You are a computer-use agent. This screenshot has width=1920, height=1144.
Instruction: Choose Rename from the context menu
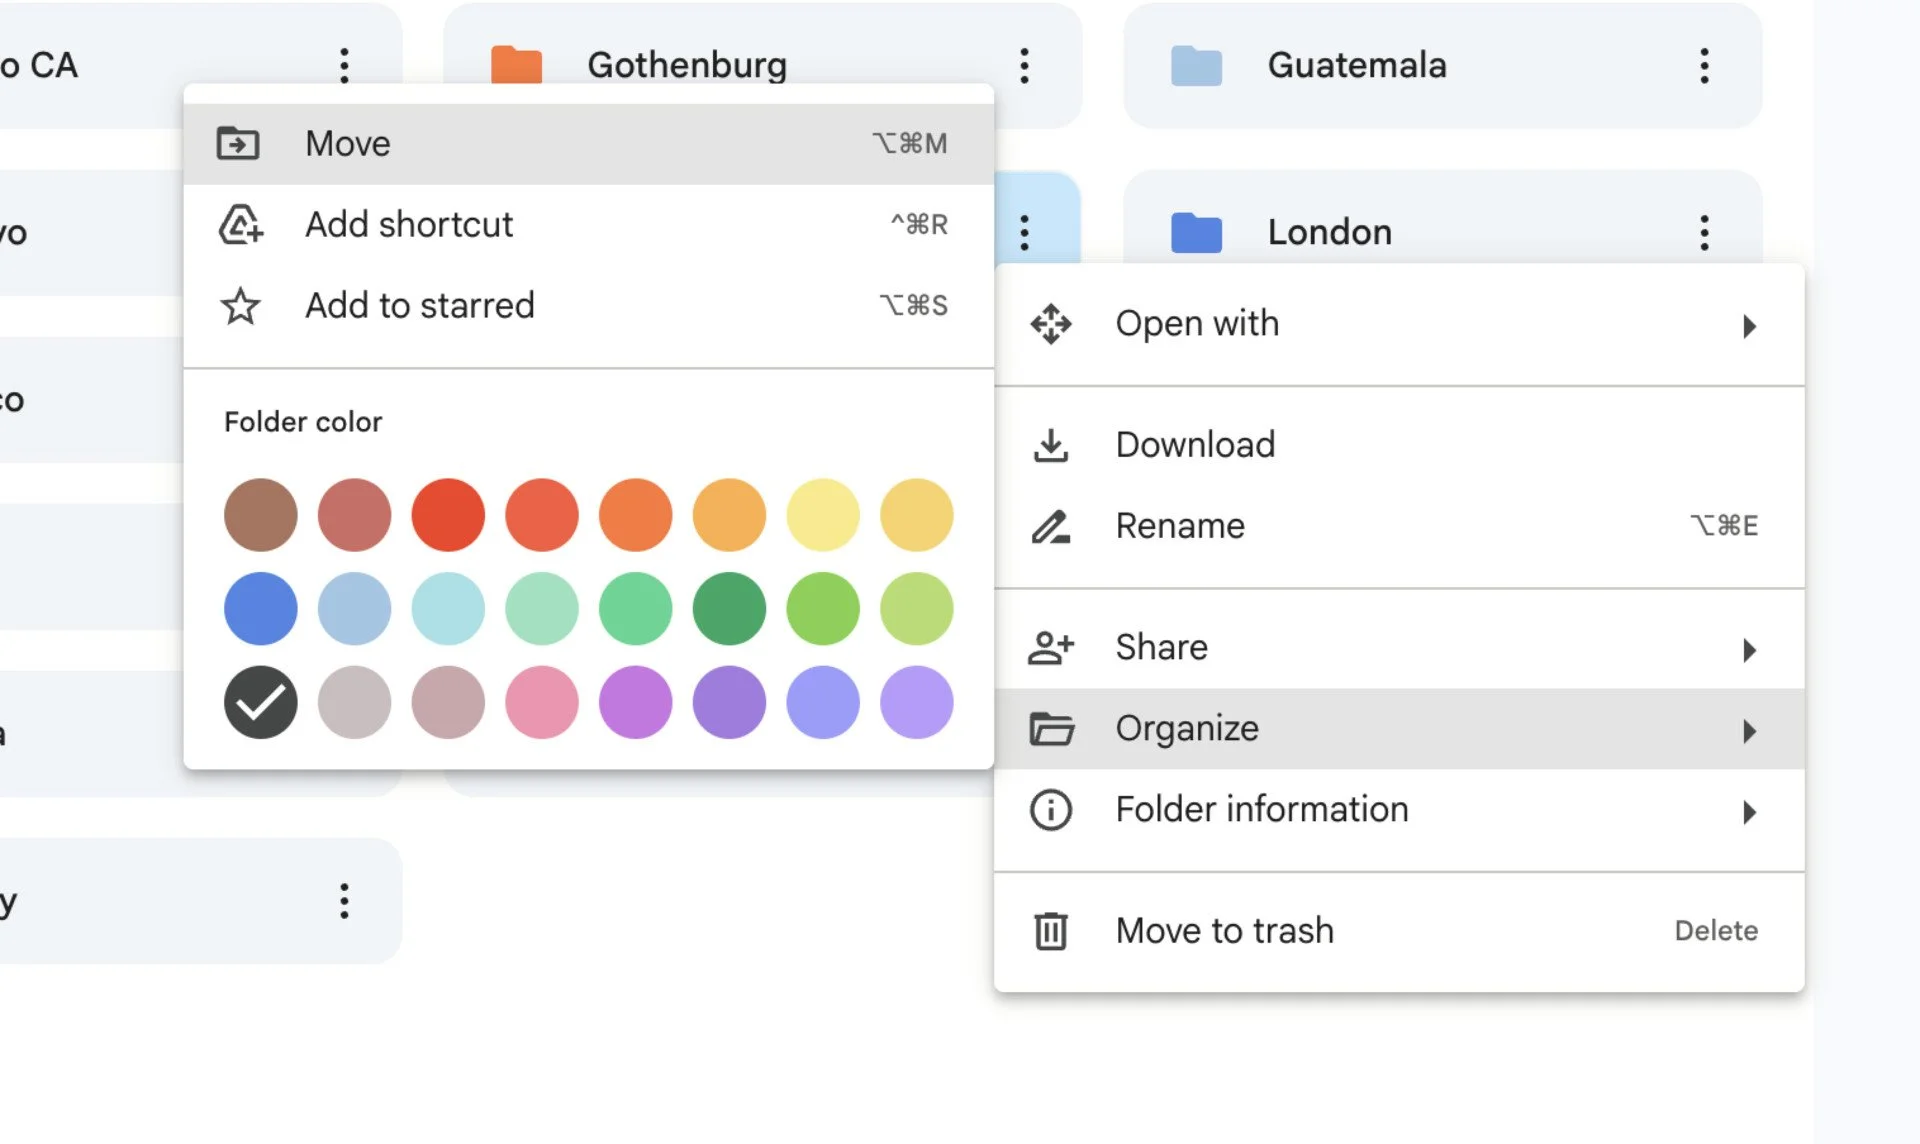tap(1400, 526)
